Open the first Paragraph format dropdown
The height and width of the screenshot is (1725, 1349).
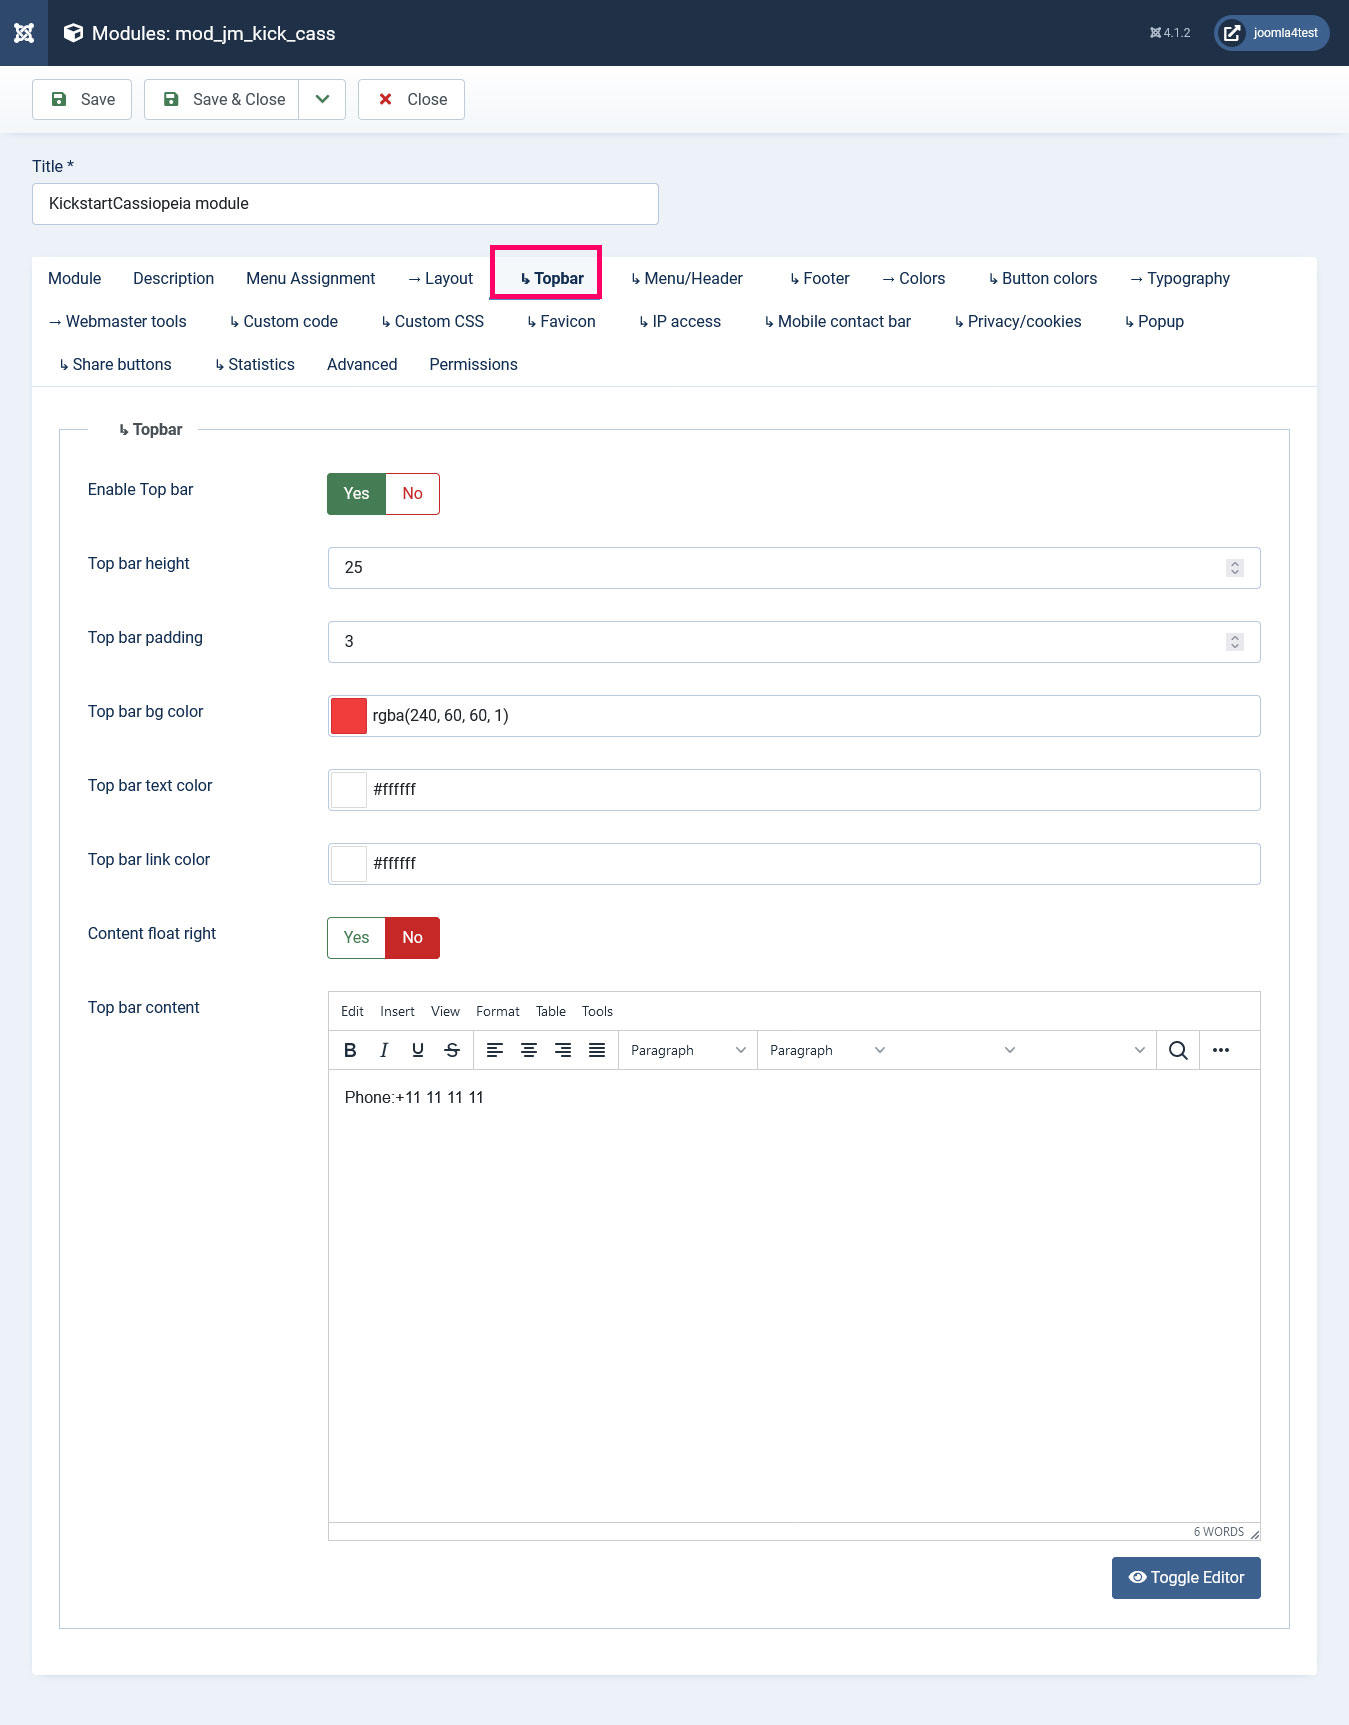[x=688, y=1050]
